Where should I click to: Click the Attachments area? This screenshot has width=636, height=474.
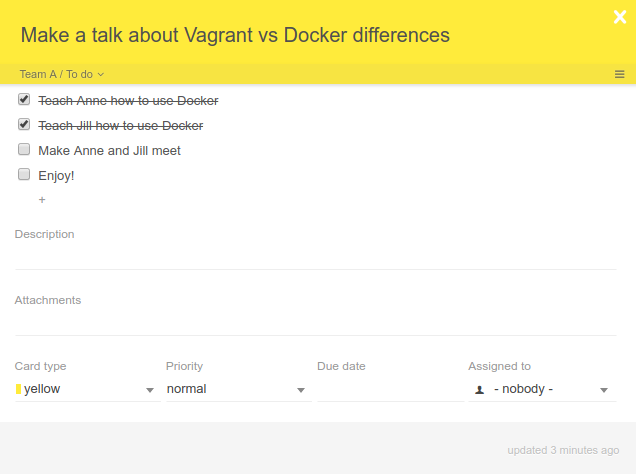(x=315, y=322)
